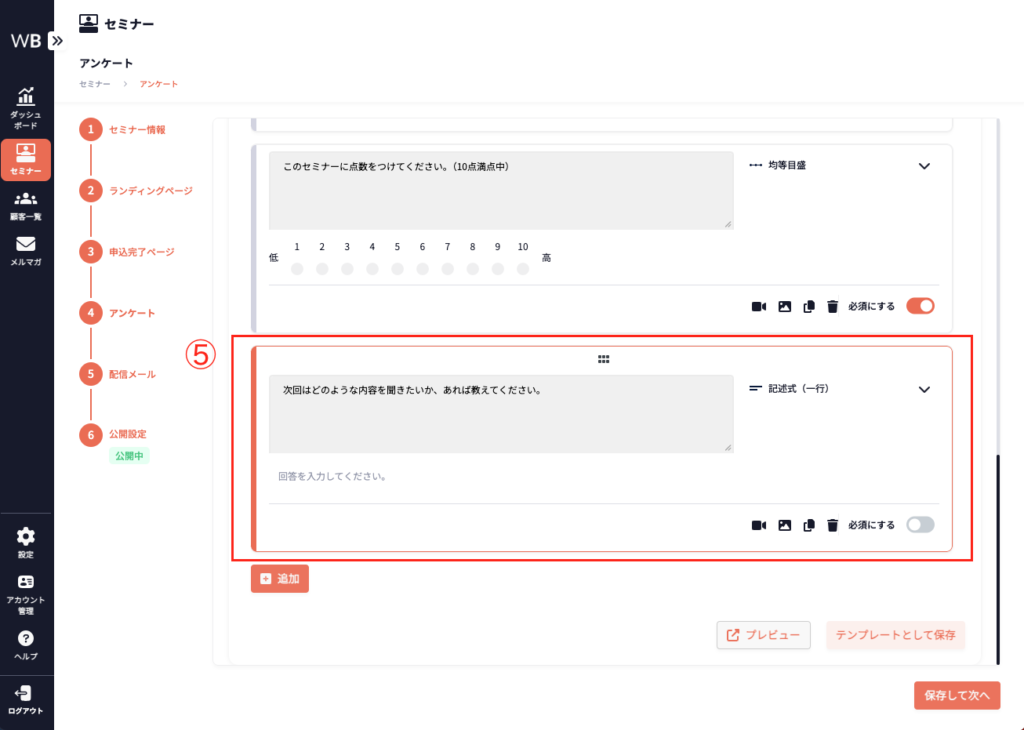Disable 必須にする on the score question

click(x=919, y=306)
